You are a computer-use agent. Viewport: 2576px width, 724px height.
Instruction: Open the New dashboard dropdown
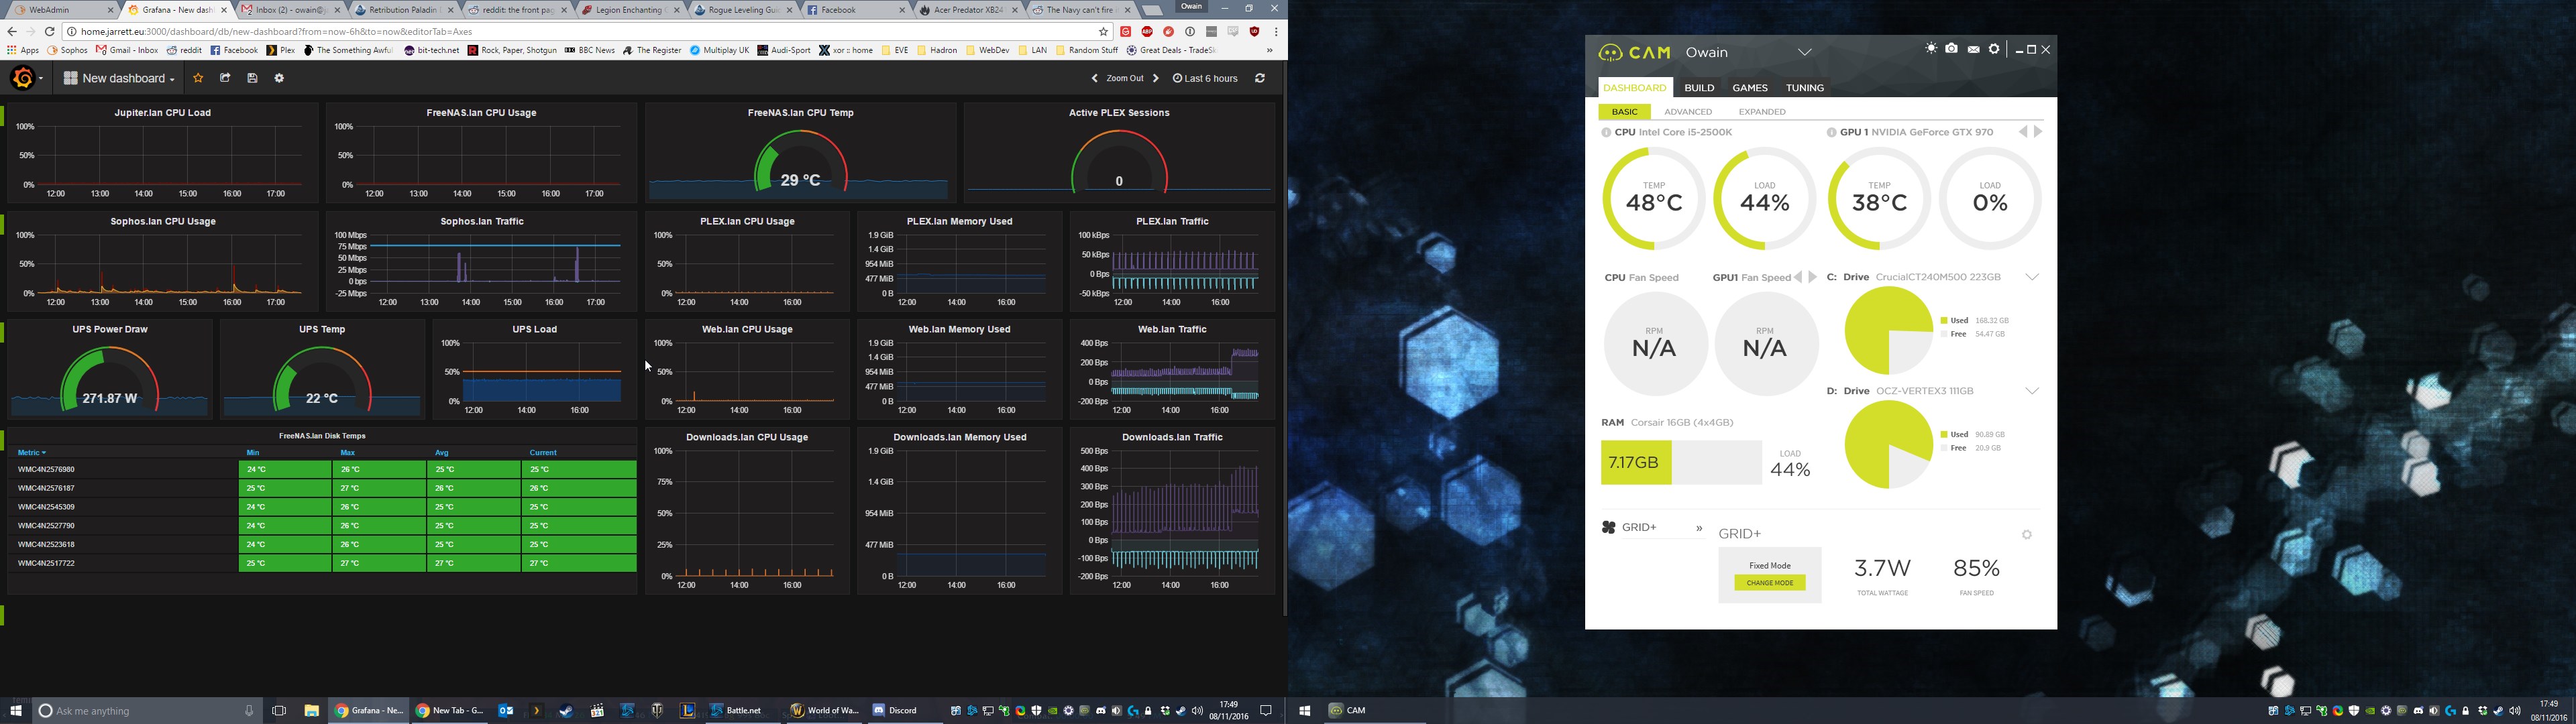(x=119, y=78)
